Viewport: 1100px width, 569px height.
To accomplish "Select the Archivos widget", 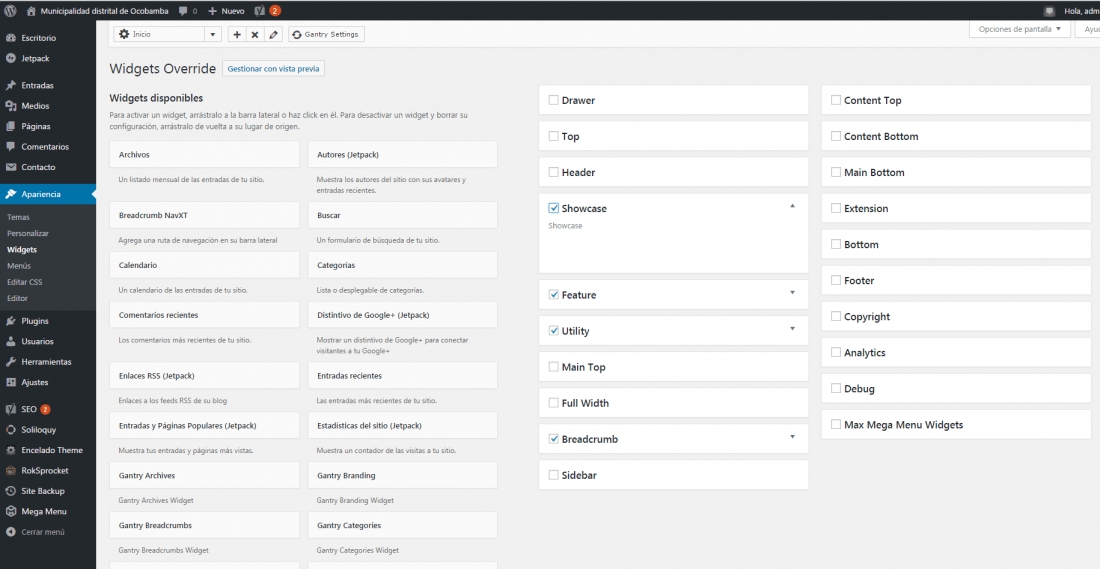I will (204, 154).
